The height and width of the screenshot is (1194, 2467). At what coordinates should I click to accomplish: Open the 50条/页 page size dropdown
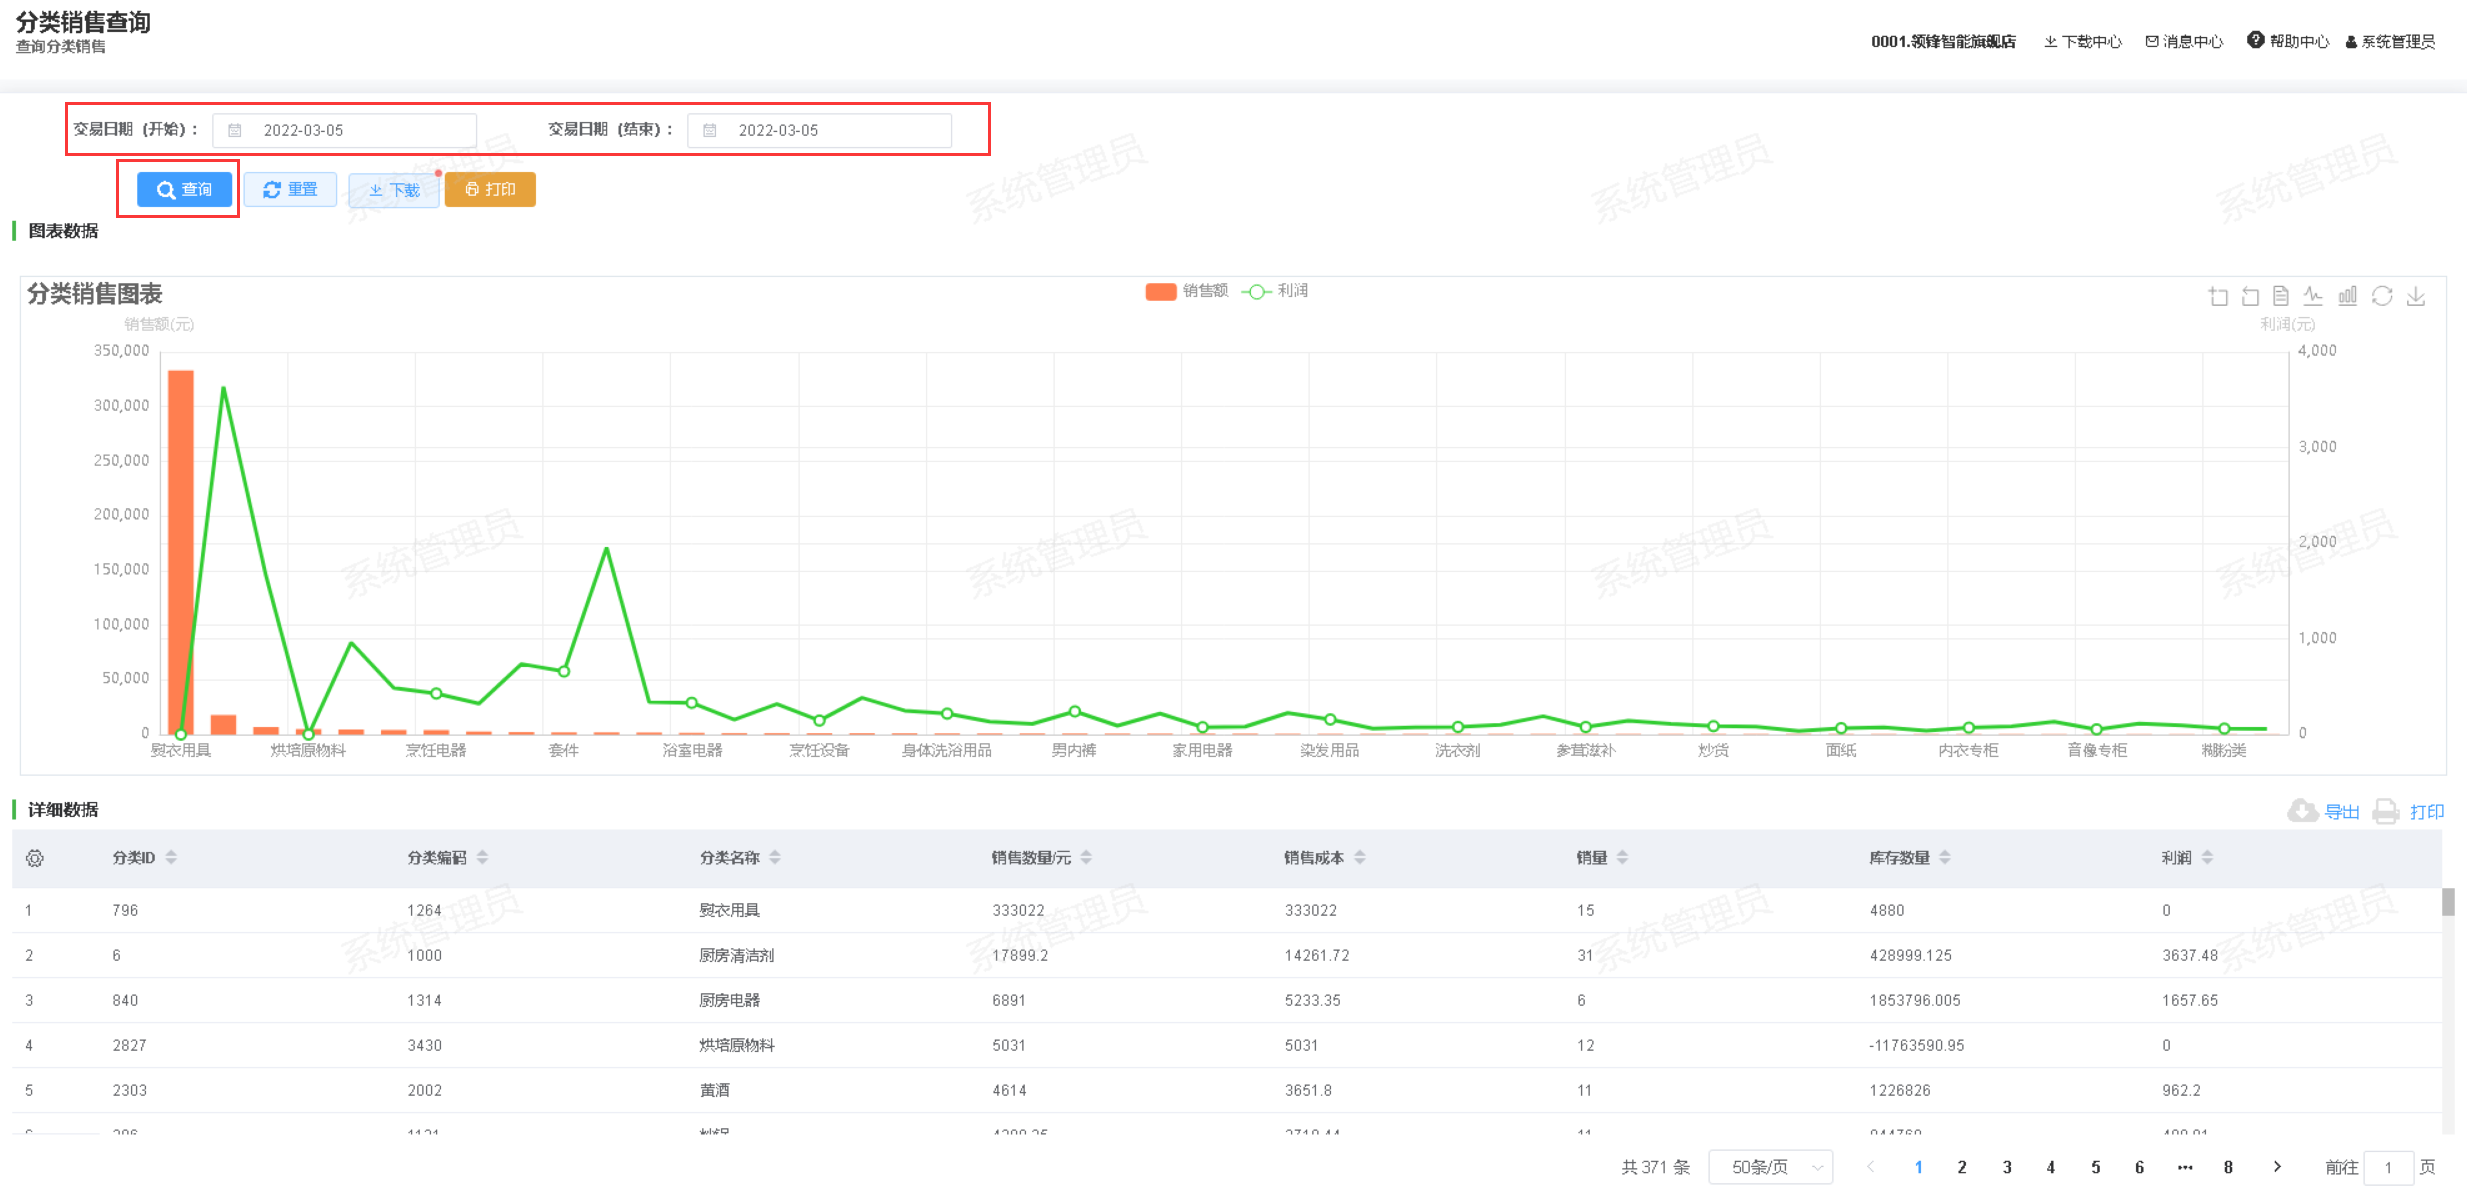click(x=1770, y=1167)
